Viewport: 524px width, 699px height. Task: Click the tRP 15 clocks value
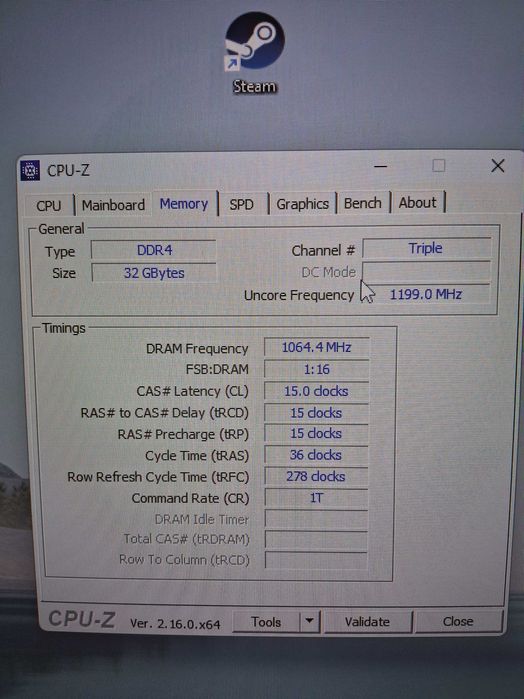pos(316,434)
